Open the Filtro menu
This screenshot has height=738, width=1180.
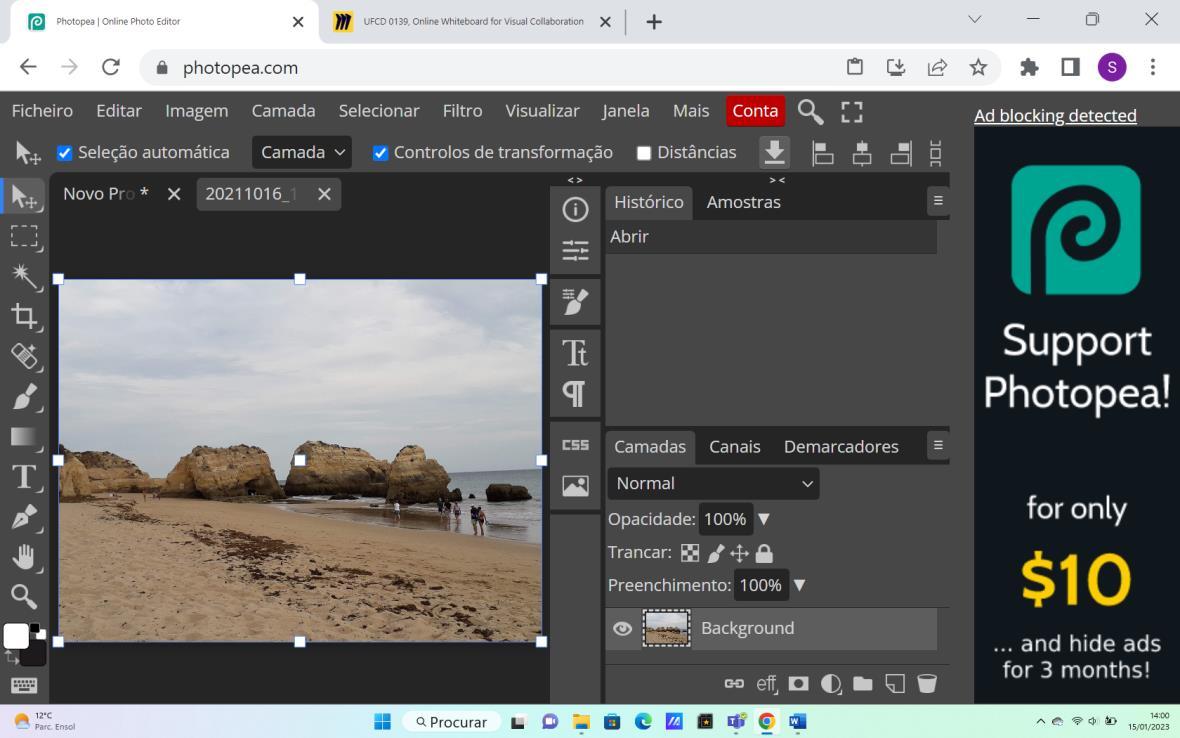click(x=462, y=111)
